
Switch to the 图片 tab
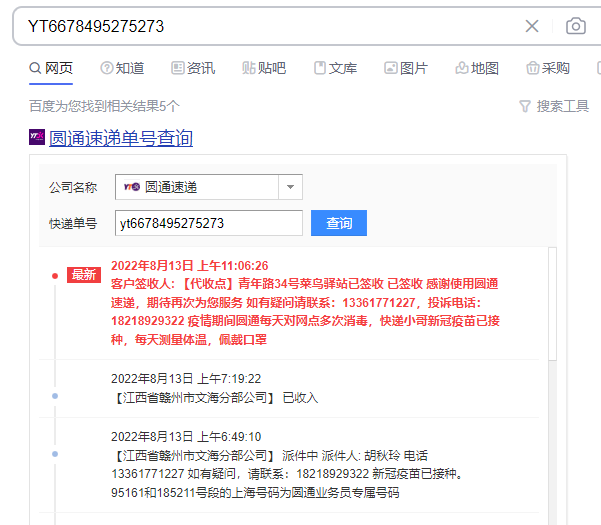406,68
